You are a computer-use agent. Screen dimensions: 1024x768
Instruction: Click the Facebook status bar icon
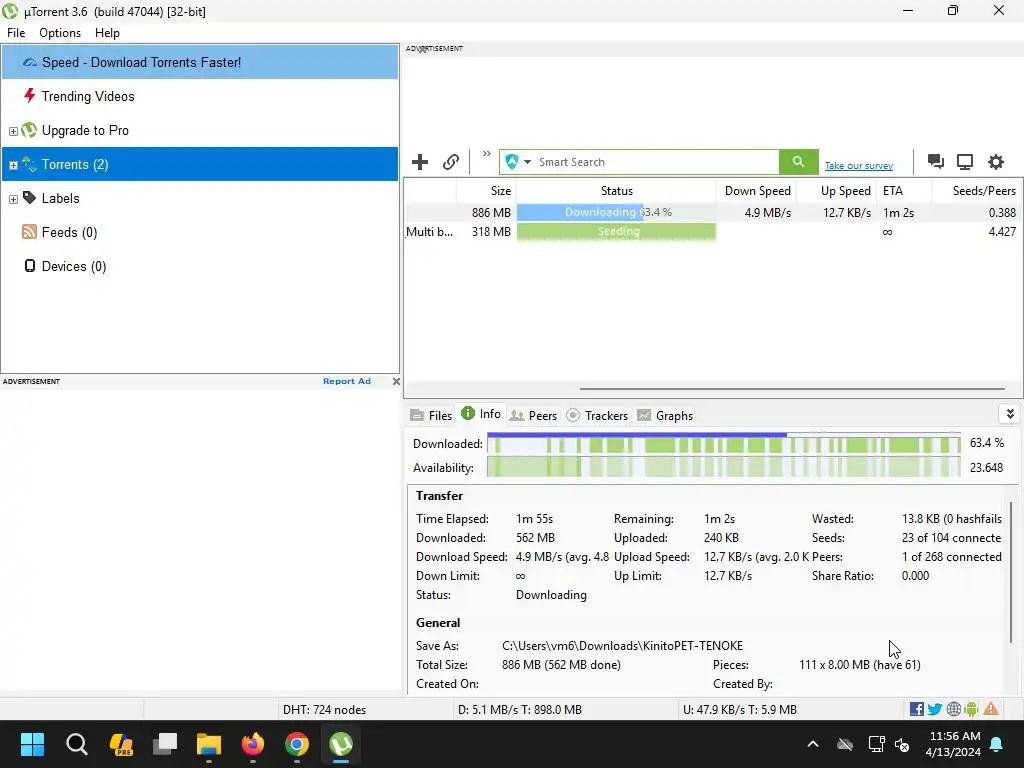click(x=916, y=709)
